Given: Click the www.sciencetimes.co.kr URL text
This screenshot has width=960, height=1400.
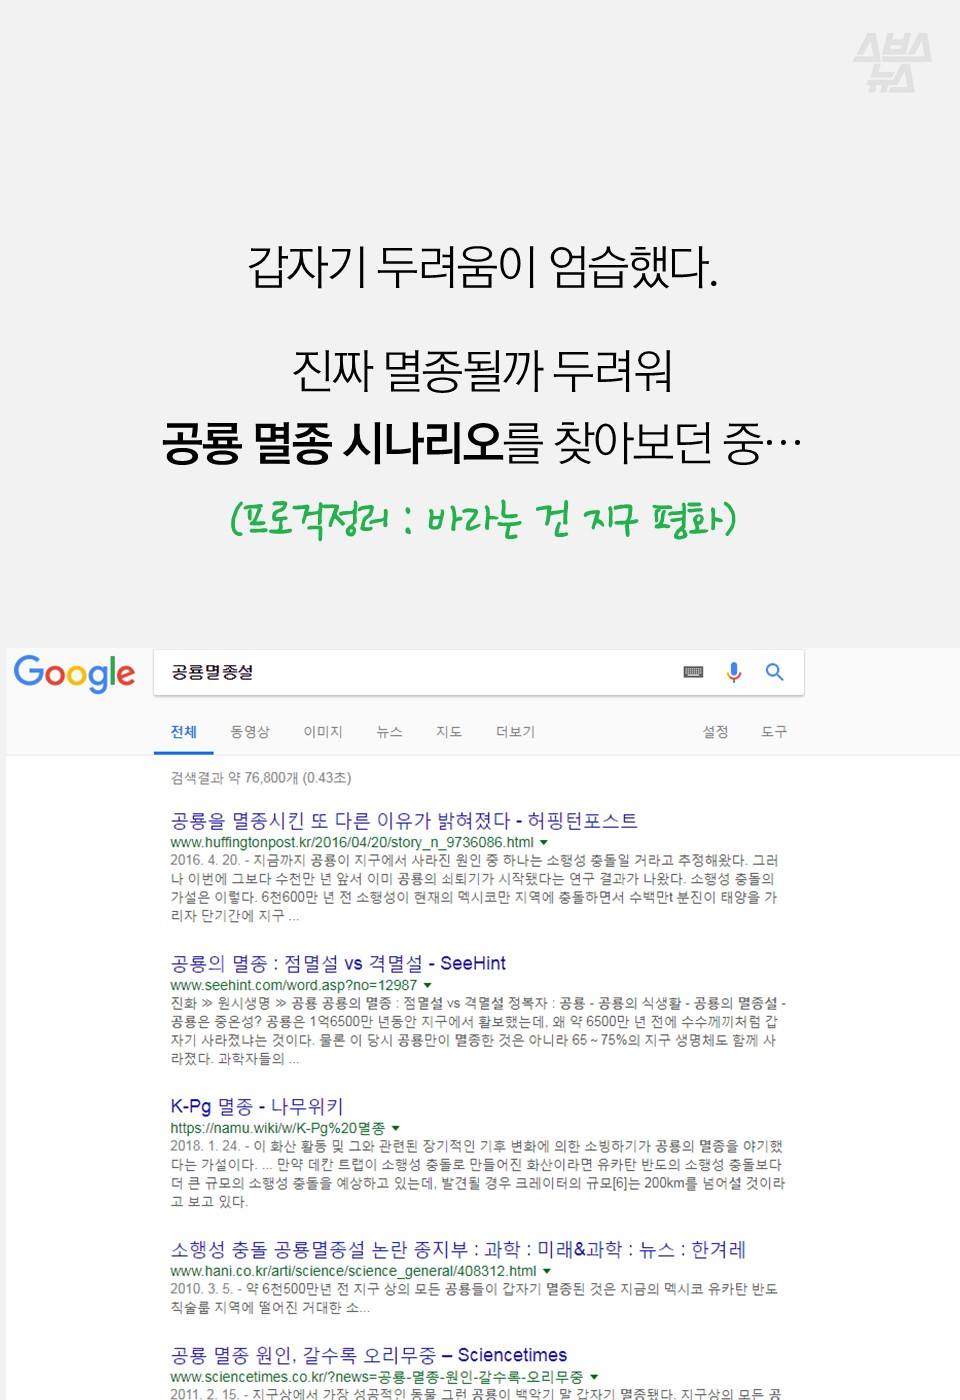Looking at the screenshot, I should pyautogui.click(x=377, y=1378).
